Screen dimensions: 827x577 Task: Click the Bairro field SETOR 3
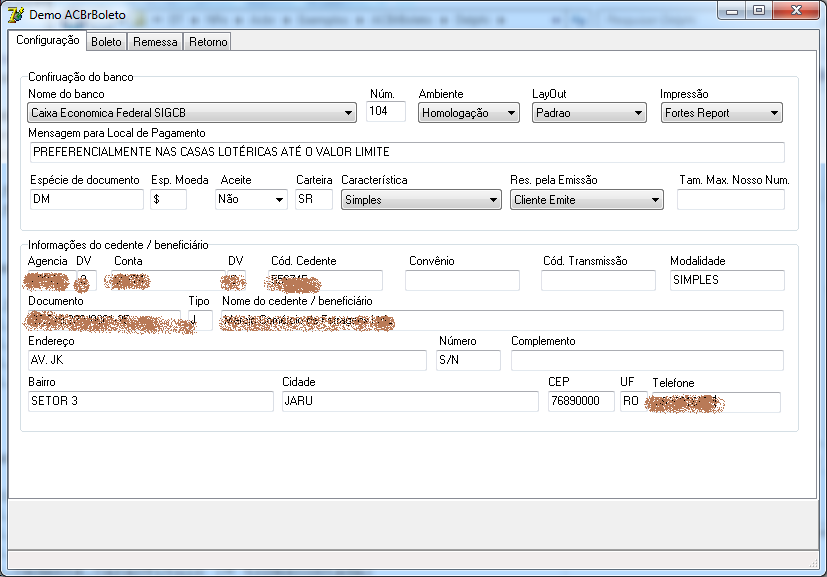coord(151,401)
